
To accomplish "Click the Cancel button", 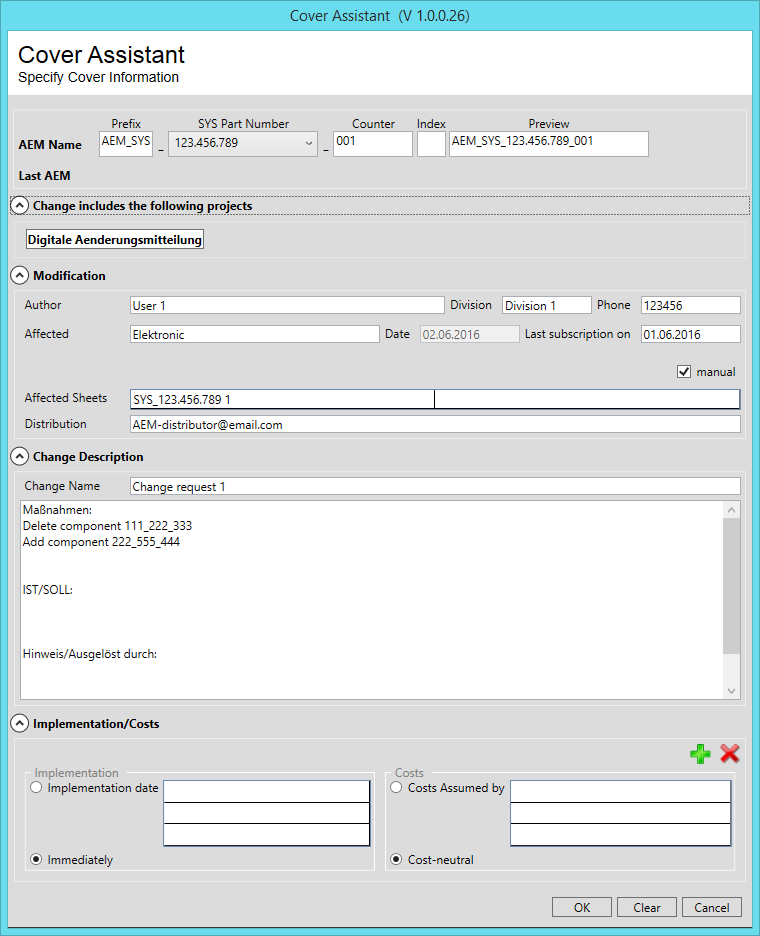I will coord(711,908).
